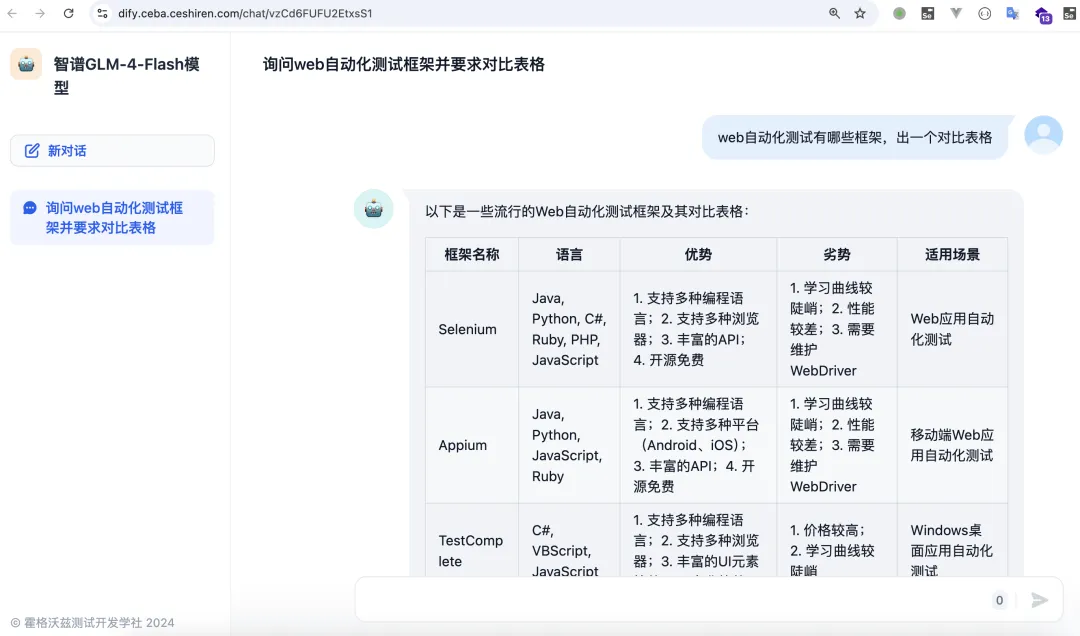1080x636 pixels.
Task: Open site information icon in address bar
Action: (x=102, y=13)
